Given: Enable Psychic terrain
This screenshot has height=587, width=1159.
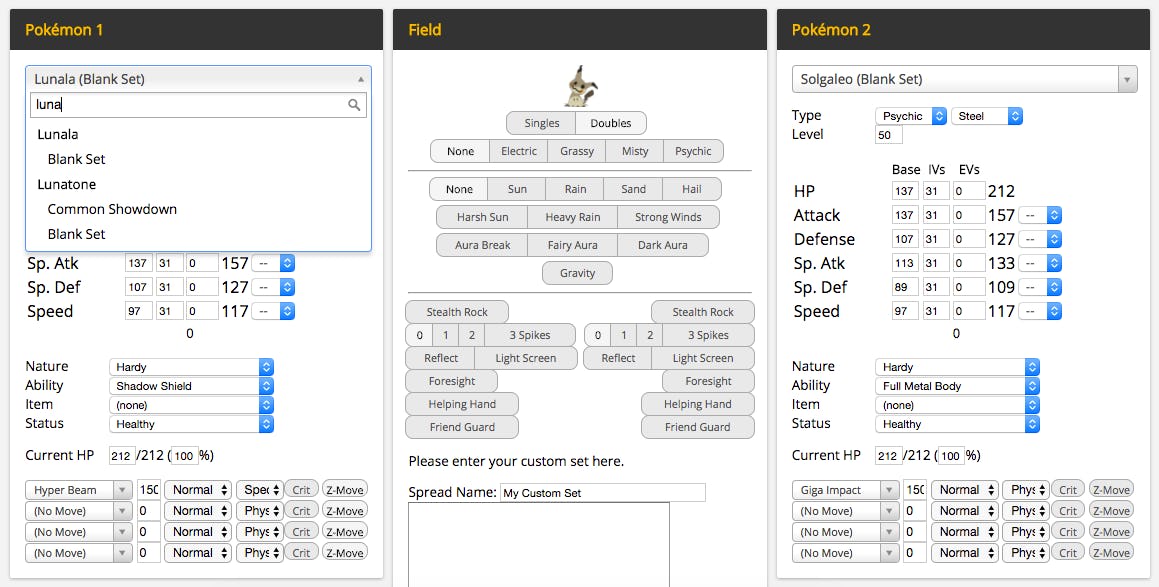Looking at the screenshot, I should tap(693, 150).
